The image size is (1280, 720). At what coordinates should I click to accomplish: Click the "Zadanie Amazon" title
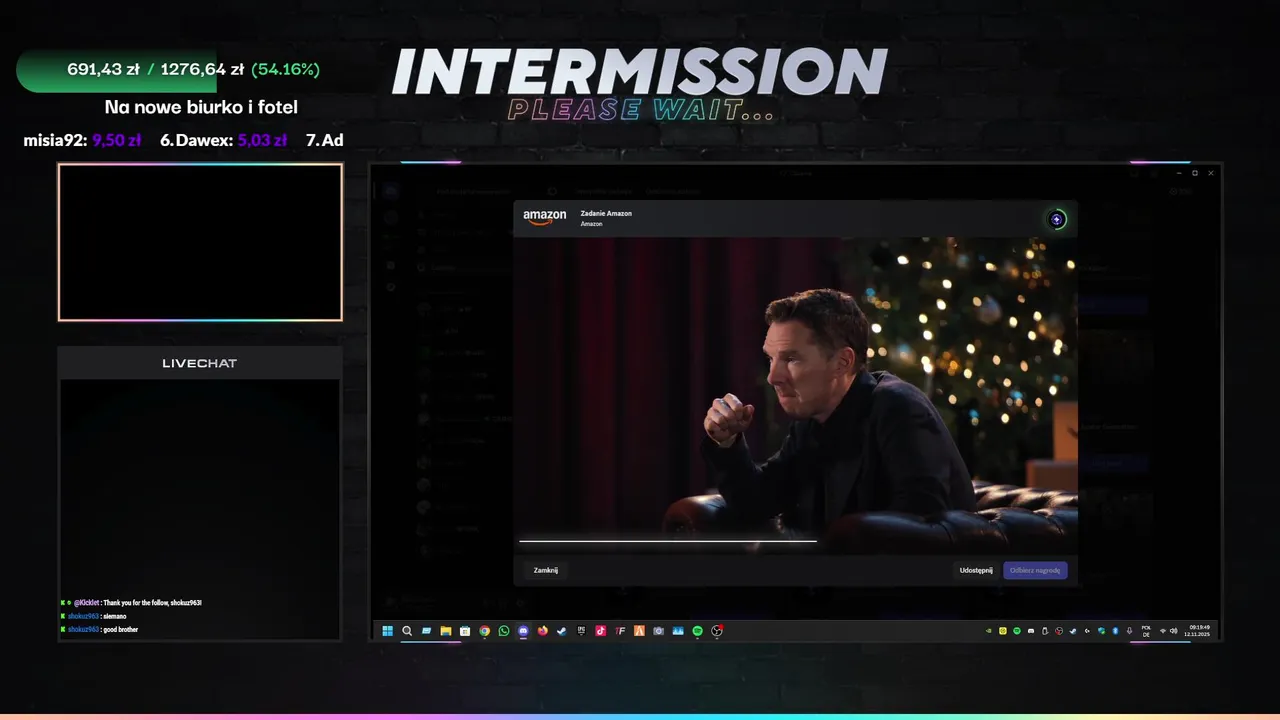606,213
